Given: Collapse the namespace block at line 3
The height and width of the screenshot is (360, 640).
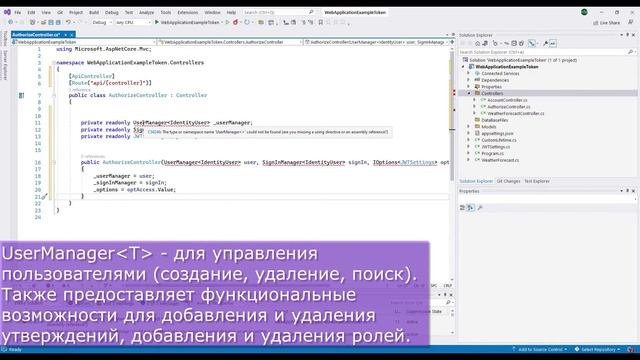Looking at the screenshot, I should (53, 63).
